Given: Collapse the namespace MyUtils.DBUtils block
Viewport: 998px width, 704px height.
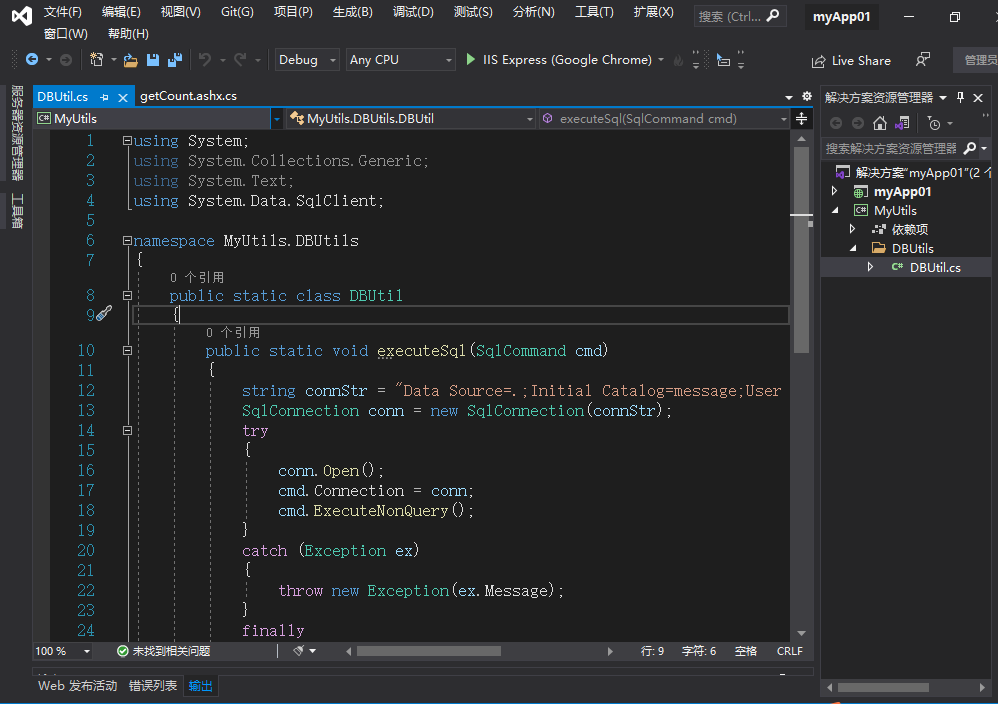Looking at the screenshot, I should pyautogui.click(x=127, y=241).
